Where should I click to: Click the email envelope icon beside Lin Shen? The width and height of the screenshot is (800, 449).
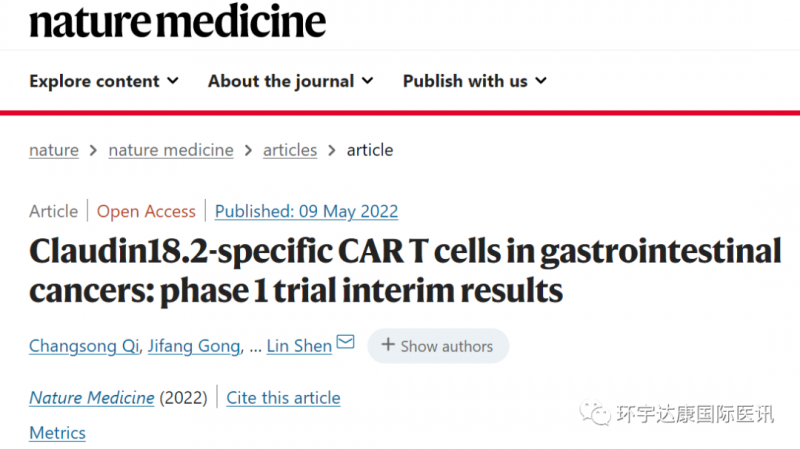coord(345,341)
